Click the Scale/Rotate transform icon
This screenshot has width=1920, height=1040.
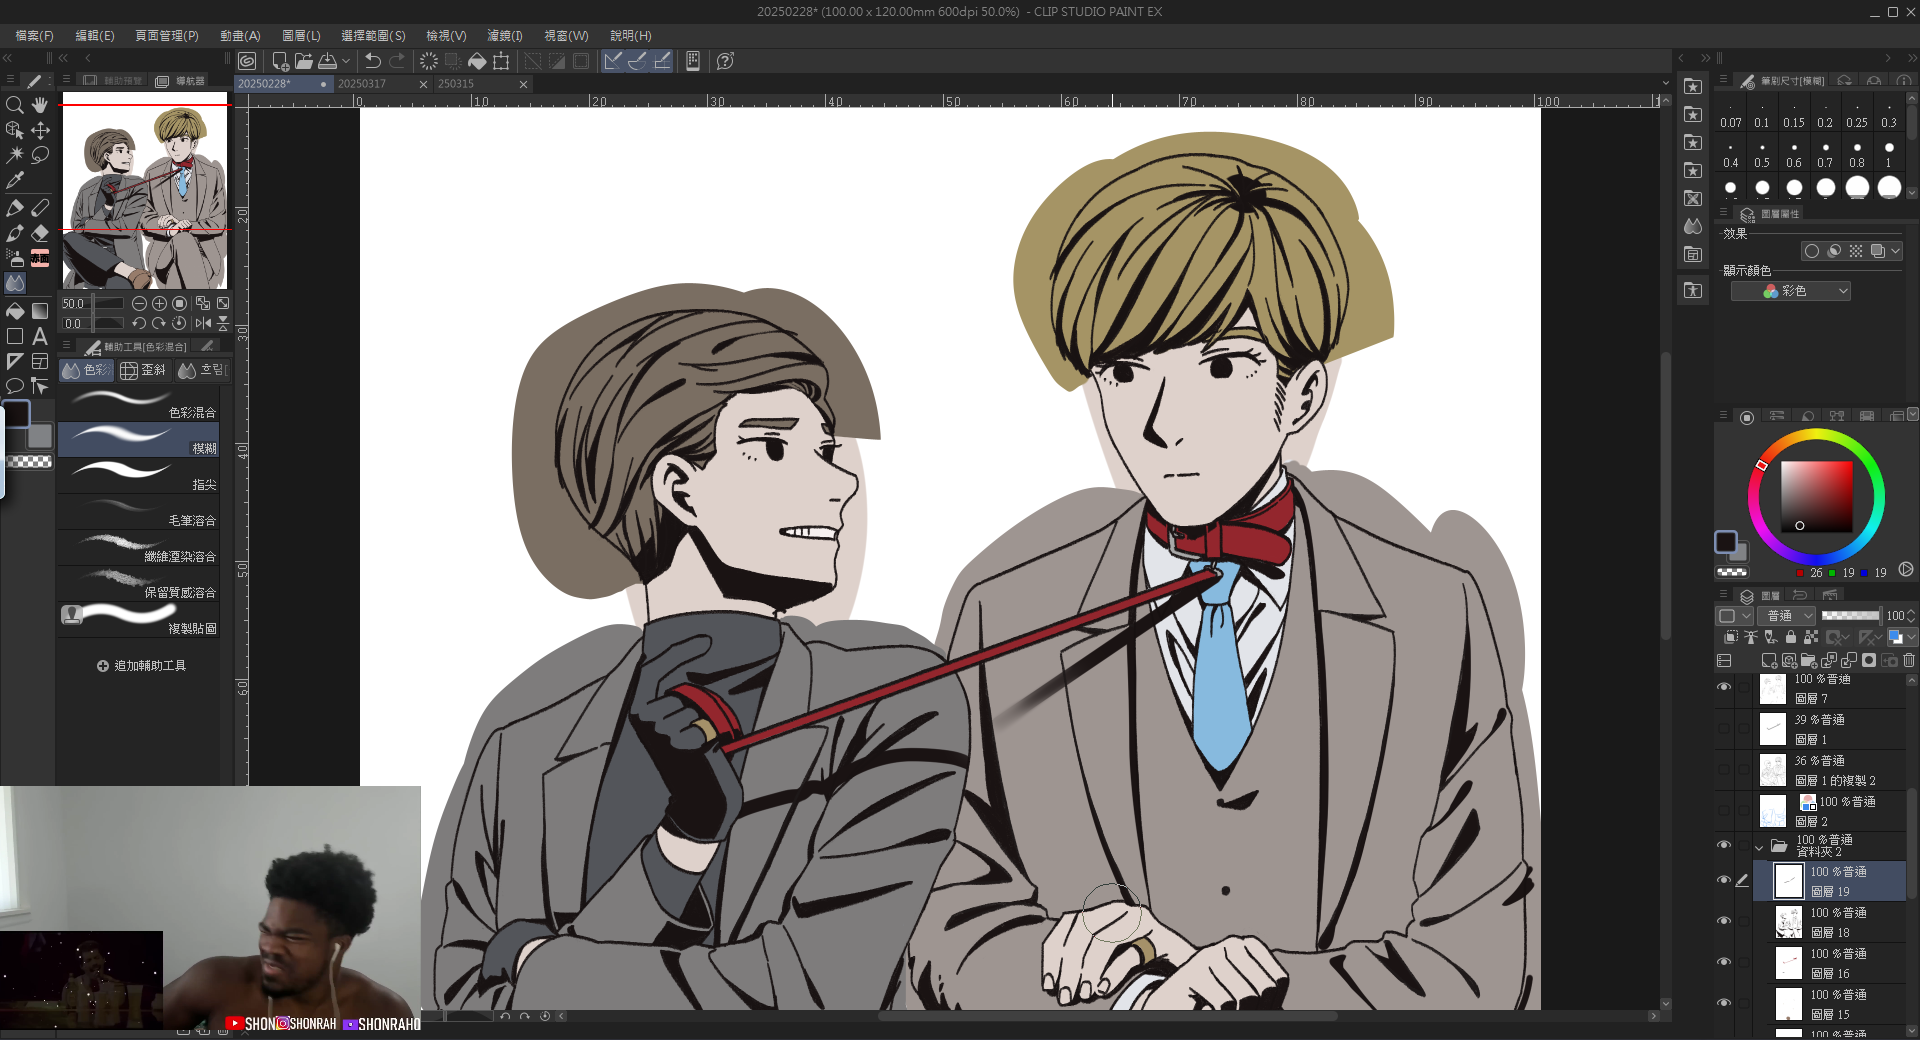tap(501, 61)
